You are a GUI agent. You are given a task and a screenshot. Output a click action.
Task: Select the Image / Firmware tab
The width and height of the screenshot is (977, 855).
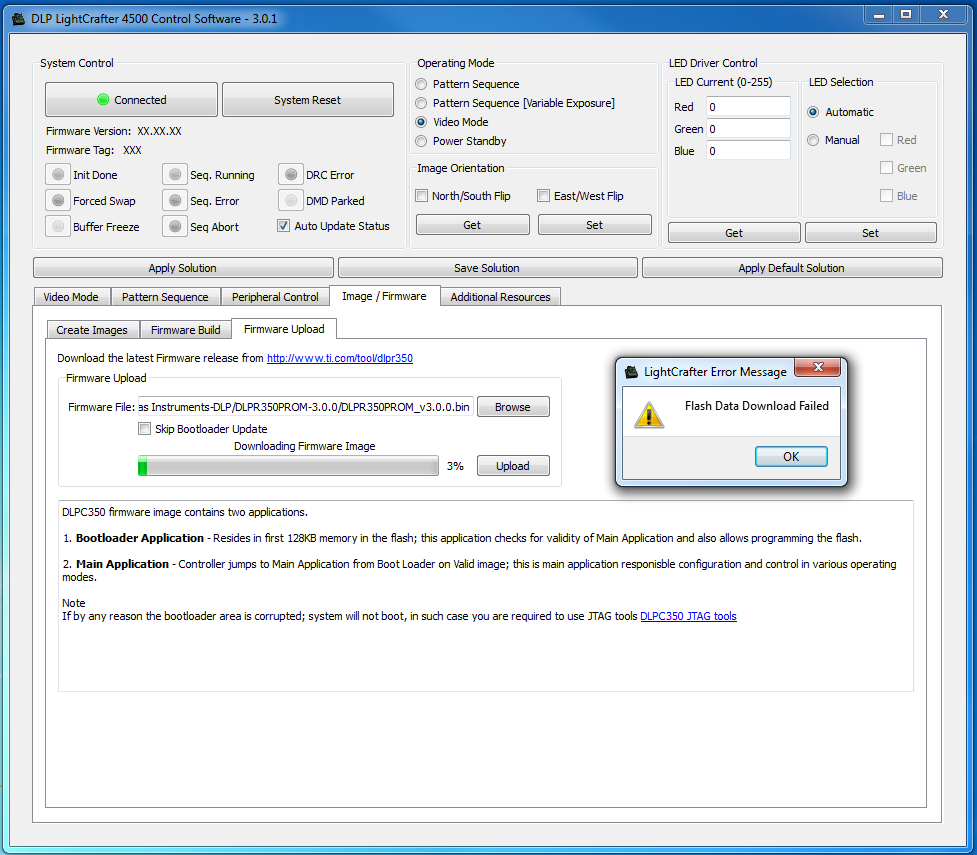384,296
